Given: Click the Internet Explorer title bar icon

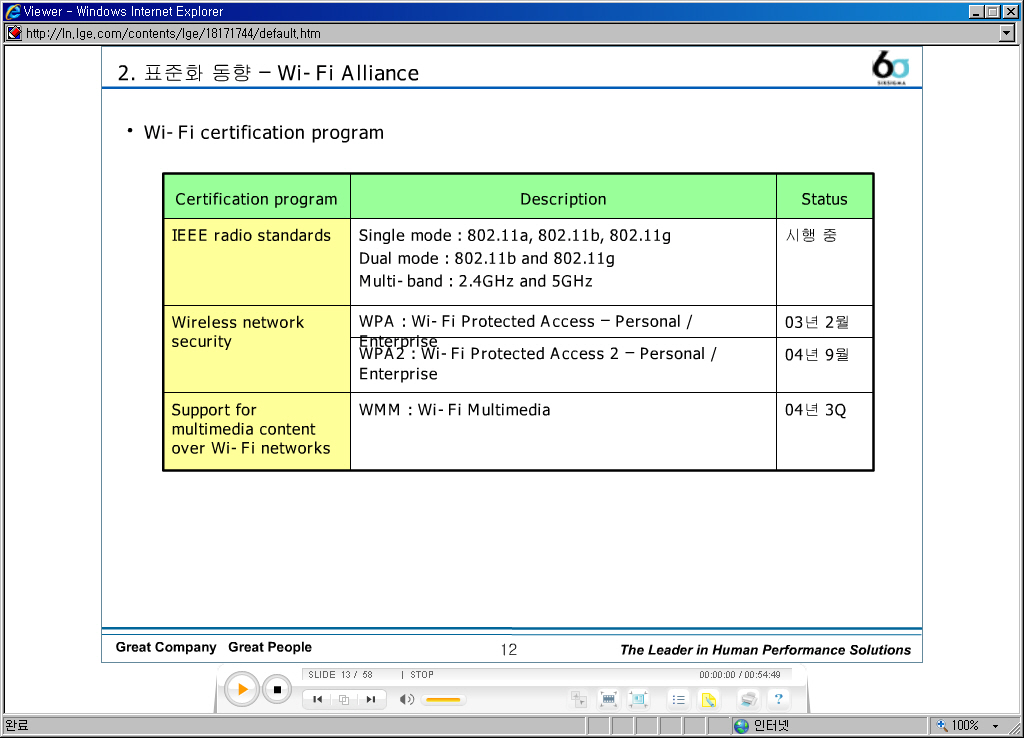Looking at the screenshot, I should pos(12,11).
